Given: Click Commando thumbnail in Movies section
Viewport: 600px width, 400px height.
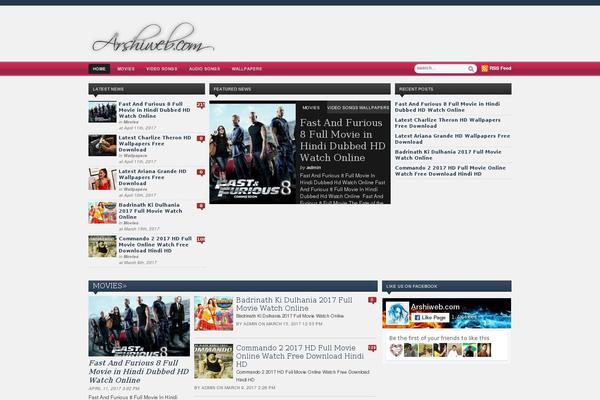Looking at the screenshot, I should tap(214, 361).
